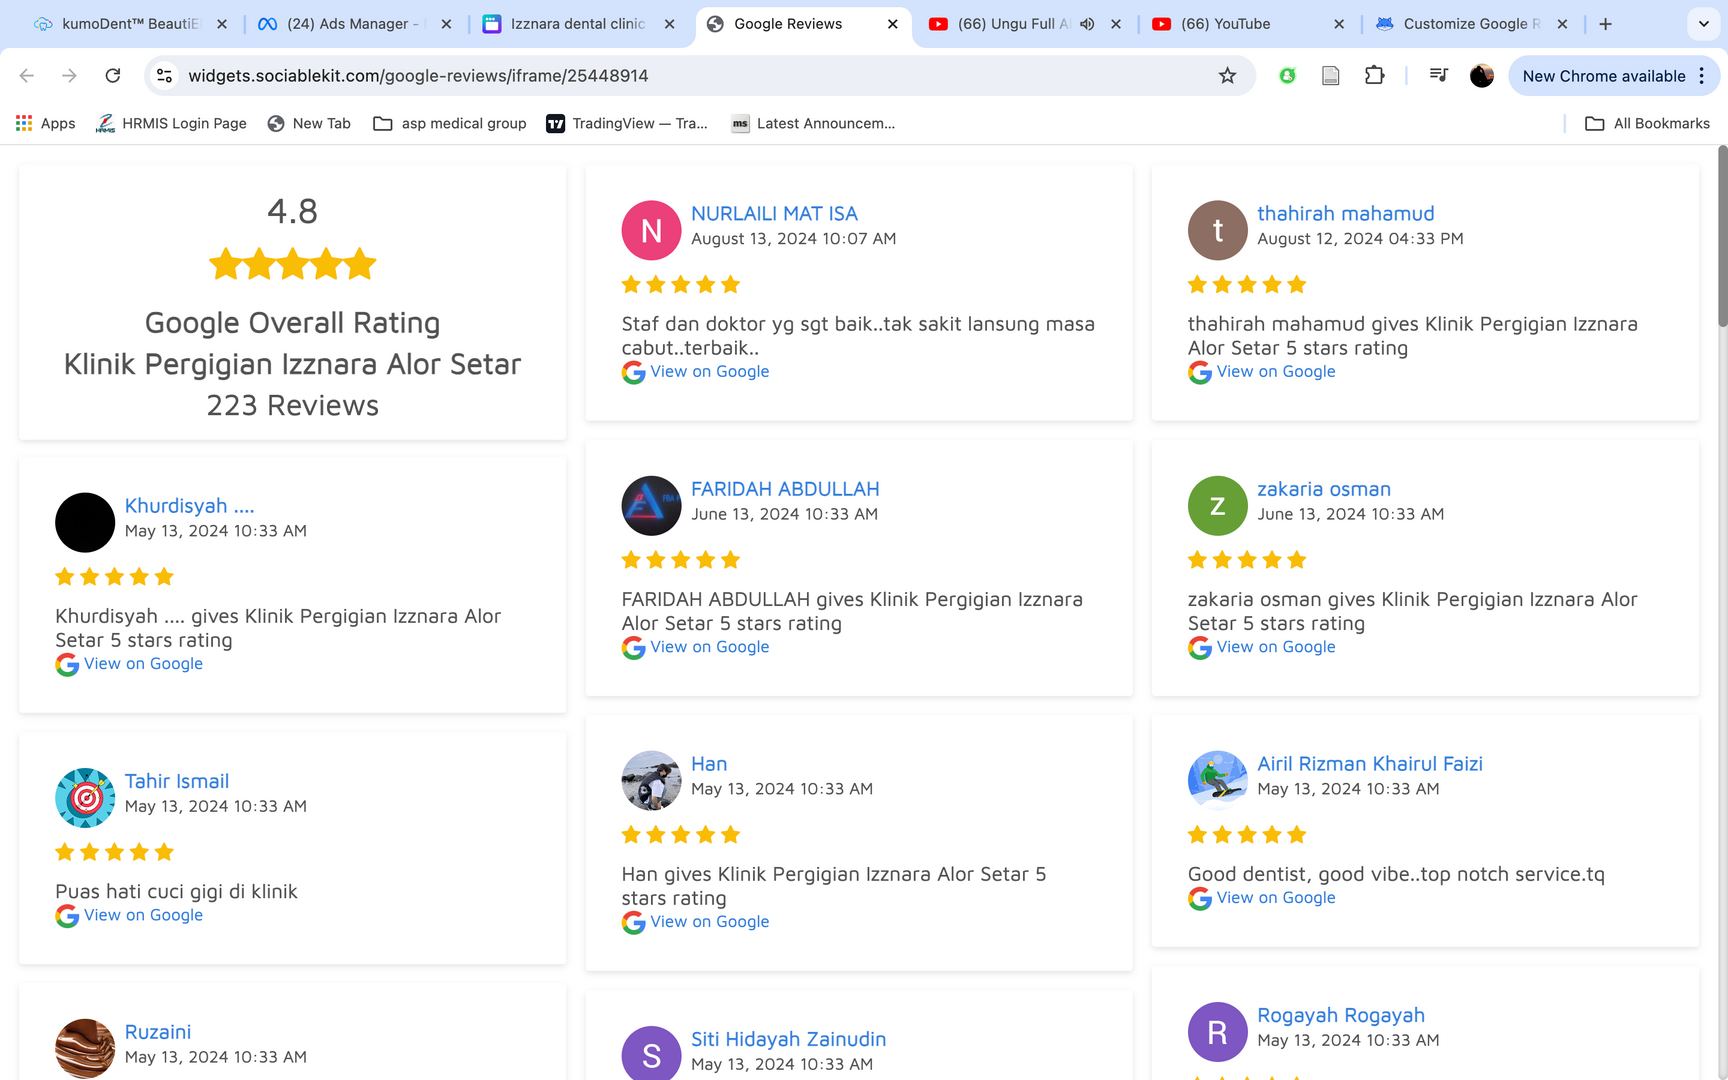
Task: Click thahirah mahamud's brown t avatar
Action: 1217,230
